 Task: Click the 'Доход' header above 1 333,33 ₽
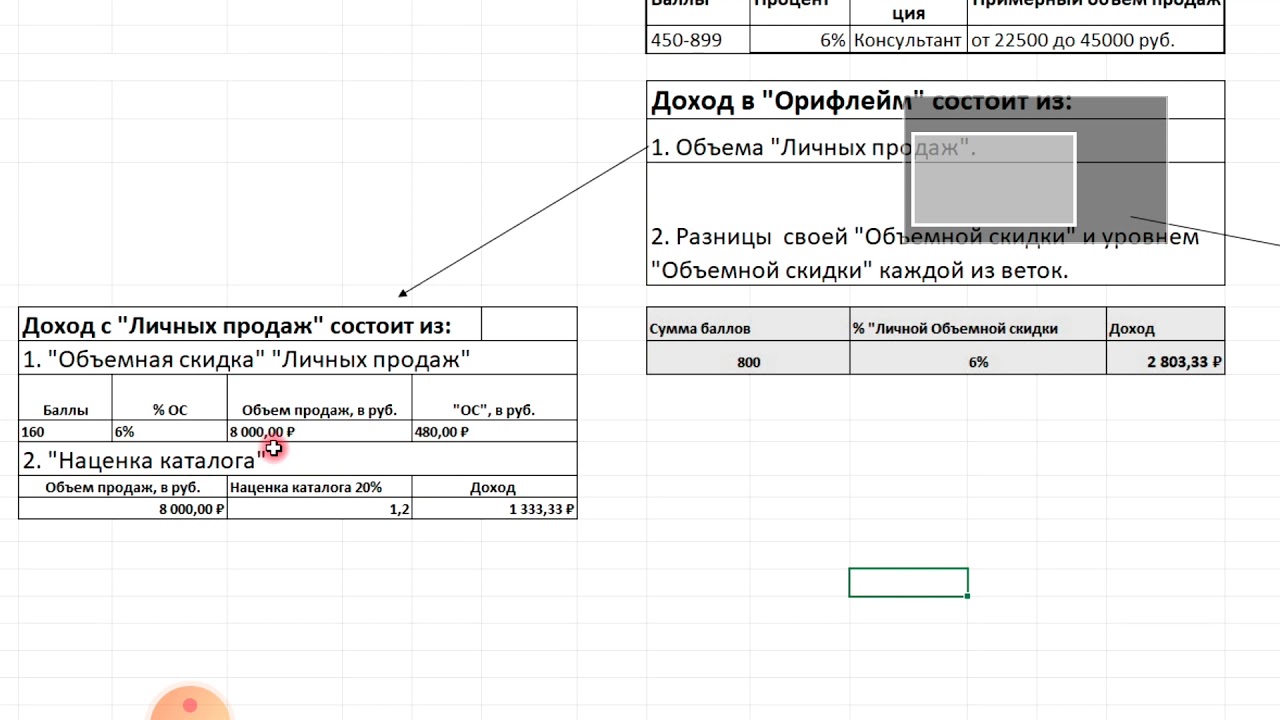[494, 488]
